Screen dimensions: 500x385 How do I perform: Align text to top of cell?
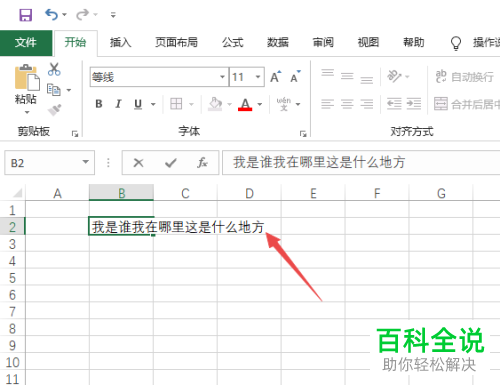pyautogui.click(x=328, y=73)
